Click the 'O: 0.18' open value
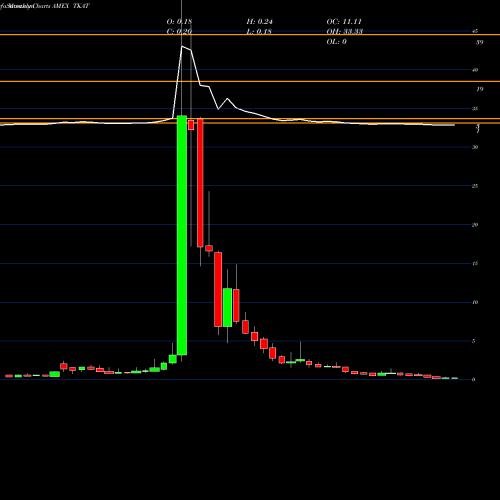This screenshot has width=500, height=500. click(x=179, y=22)
